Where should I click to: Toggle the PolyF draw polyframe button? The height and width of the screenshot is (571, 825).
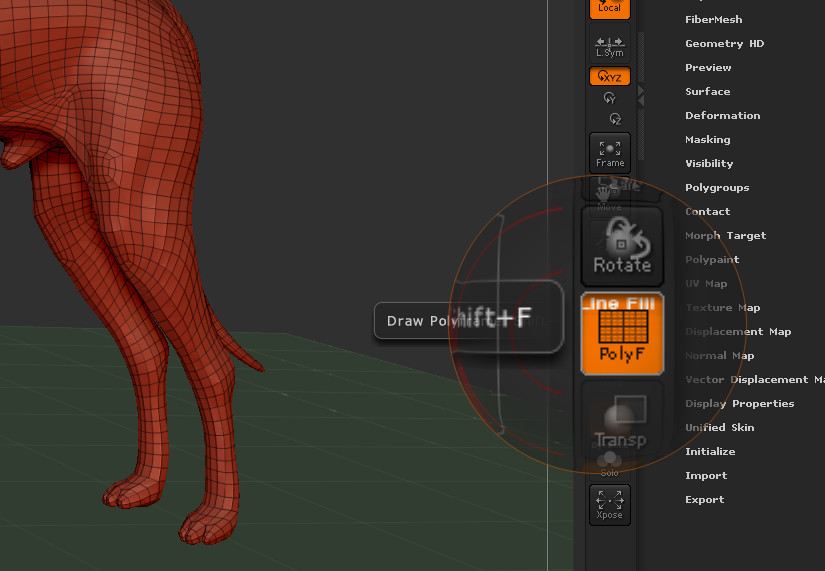[621, 332]
